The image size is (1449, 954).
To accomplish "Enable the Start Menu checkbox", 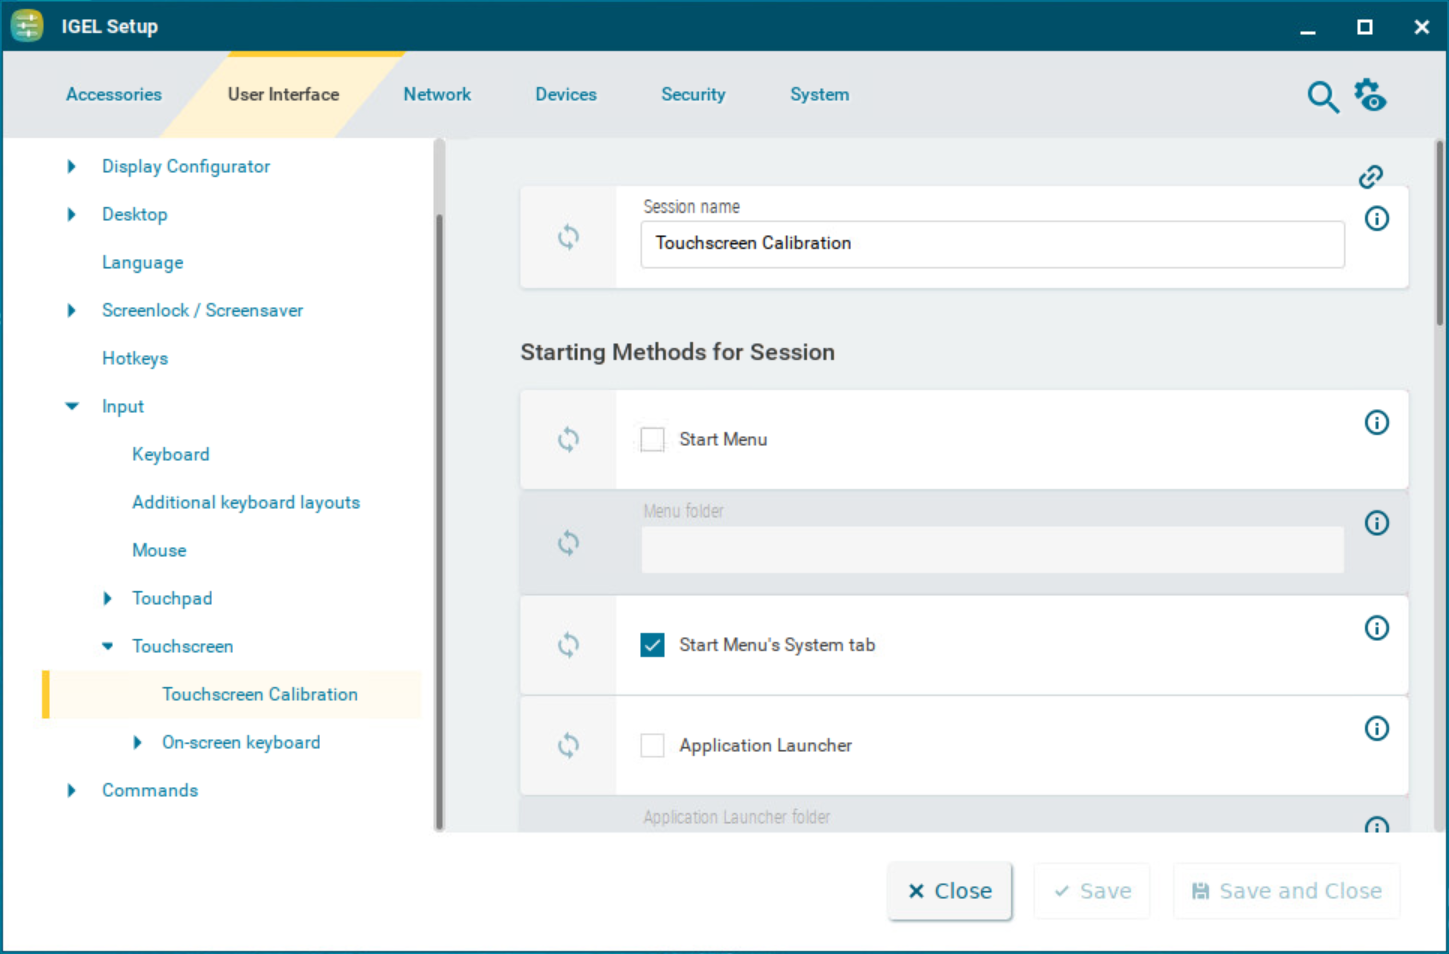I will [652, 440].
